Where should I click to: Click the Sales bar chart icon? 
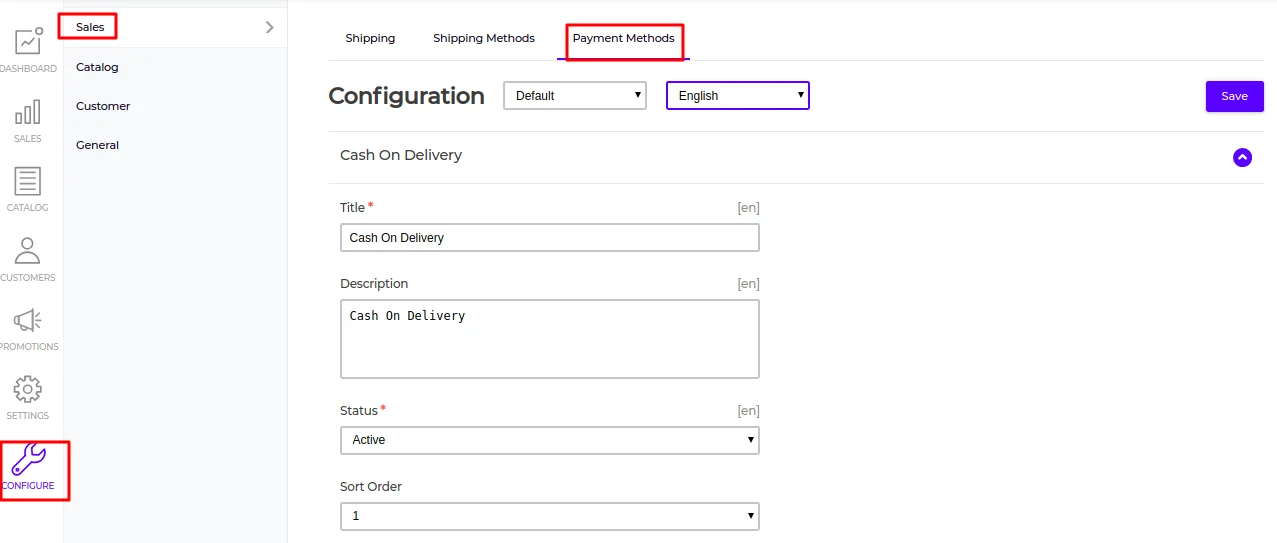coord(28,112)
